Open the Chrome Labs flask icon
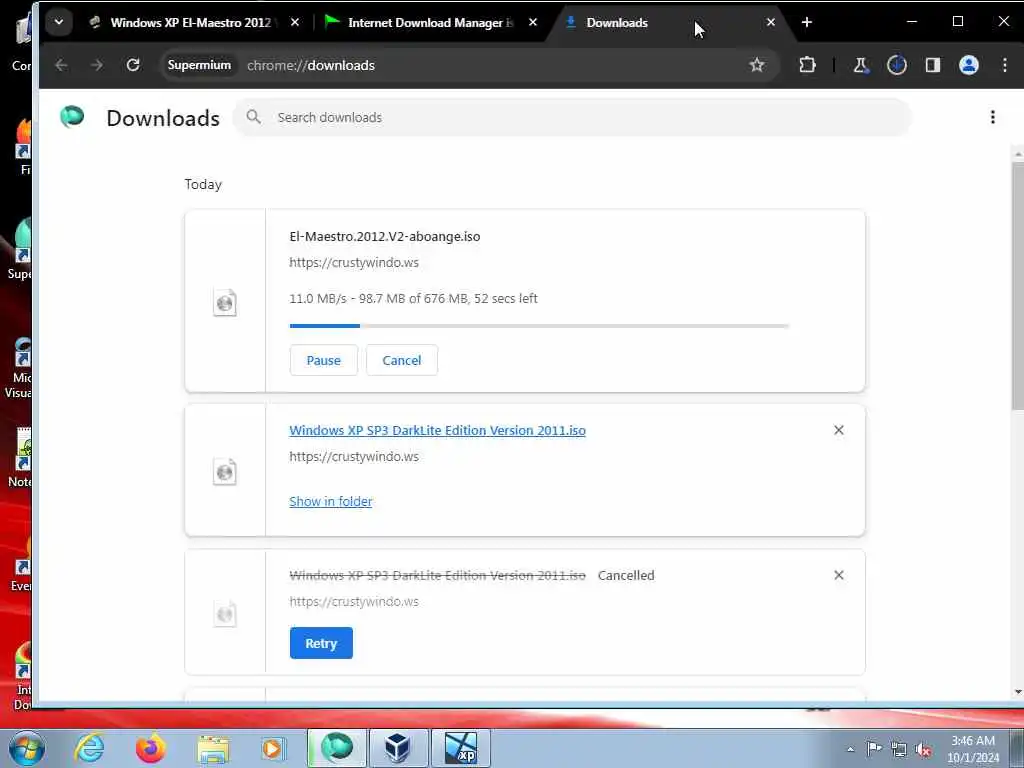This screenshot has width=1024, height=768. coord(861,65)
